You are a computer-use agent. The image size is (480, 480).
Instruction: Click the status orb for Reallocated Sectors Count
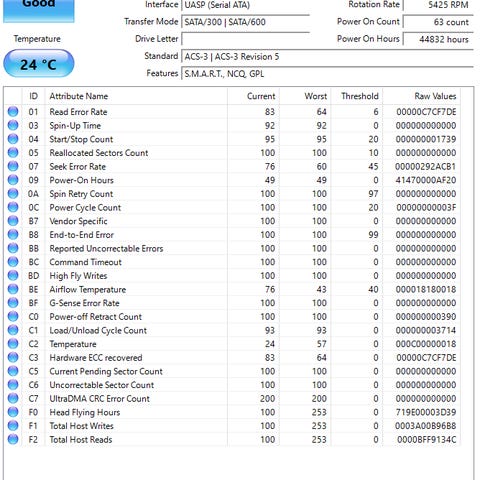point(13,153)
